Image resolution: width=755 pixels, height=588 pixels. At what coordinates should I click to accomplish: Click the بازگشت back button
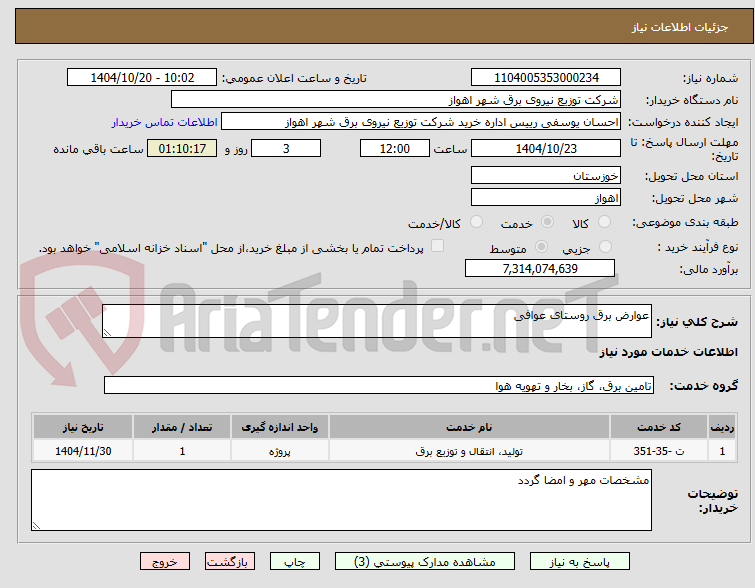230,562
